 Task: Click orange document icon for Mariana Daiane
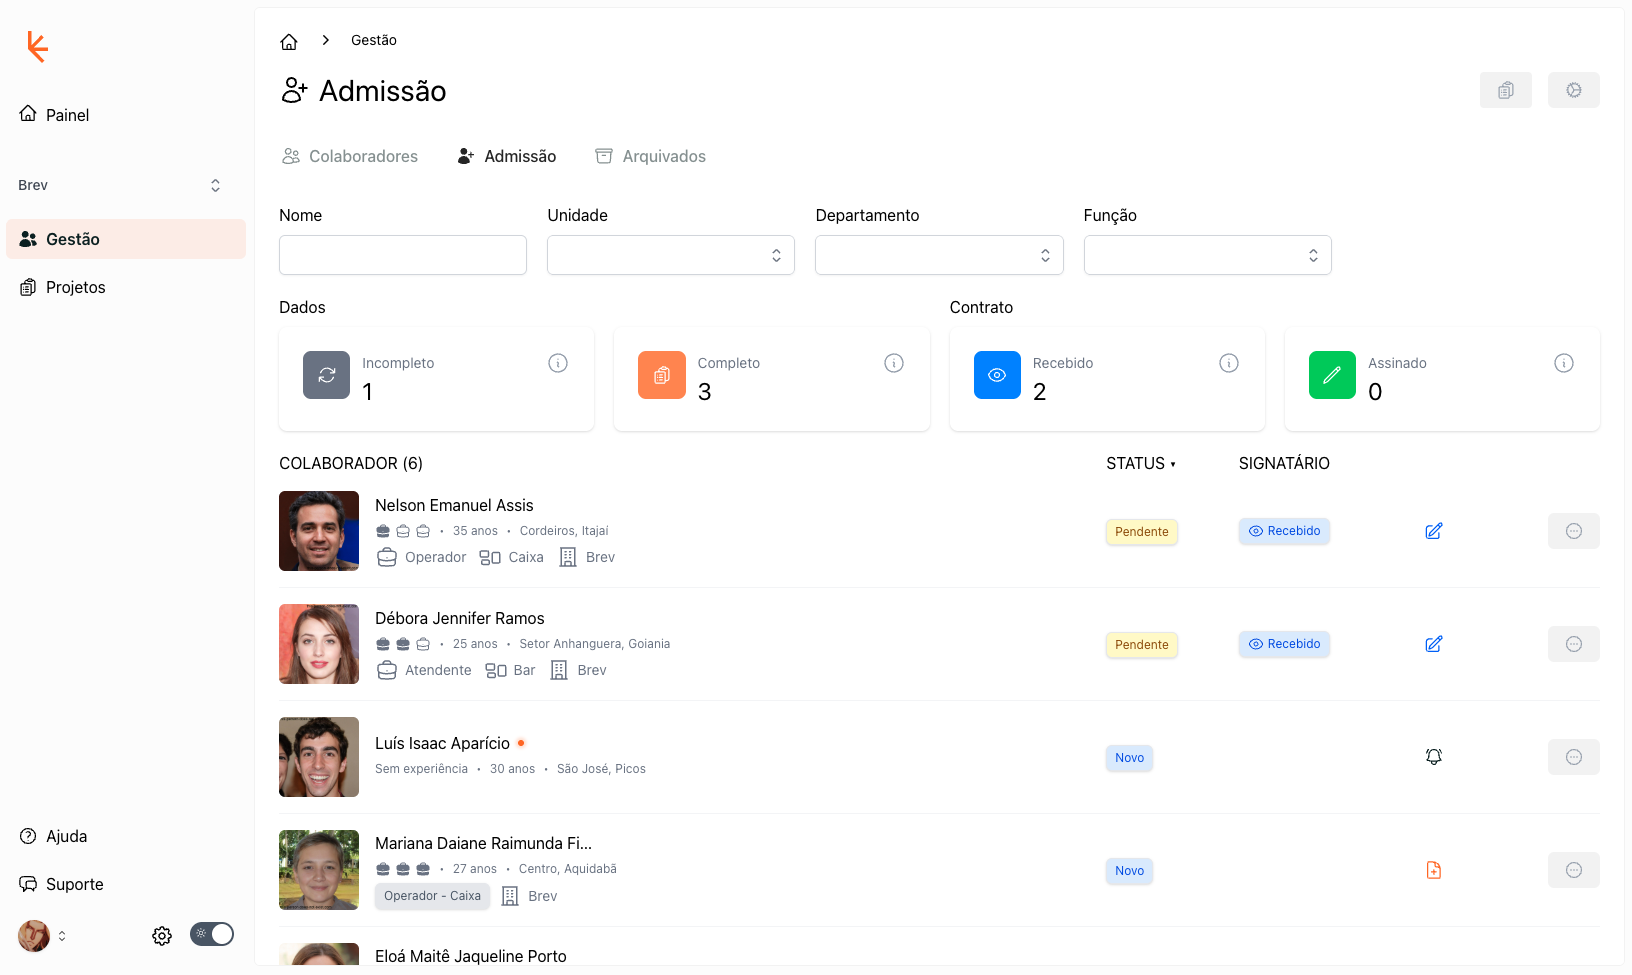1433,870
